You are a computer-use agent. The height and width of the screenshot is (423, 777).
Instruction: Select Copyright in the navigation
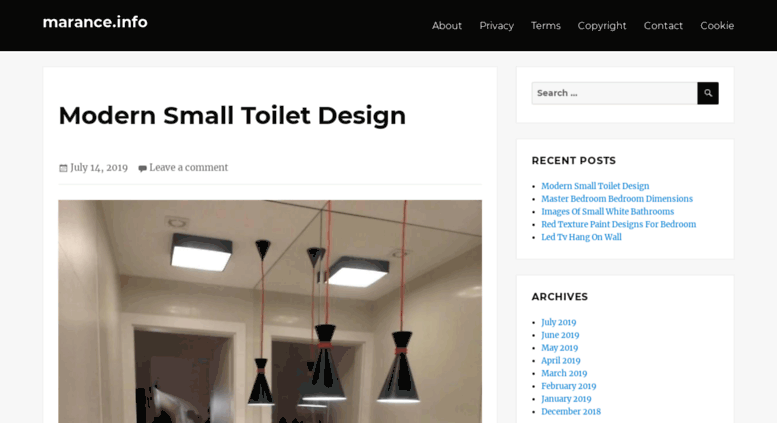(x=602, y=26)
